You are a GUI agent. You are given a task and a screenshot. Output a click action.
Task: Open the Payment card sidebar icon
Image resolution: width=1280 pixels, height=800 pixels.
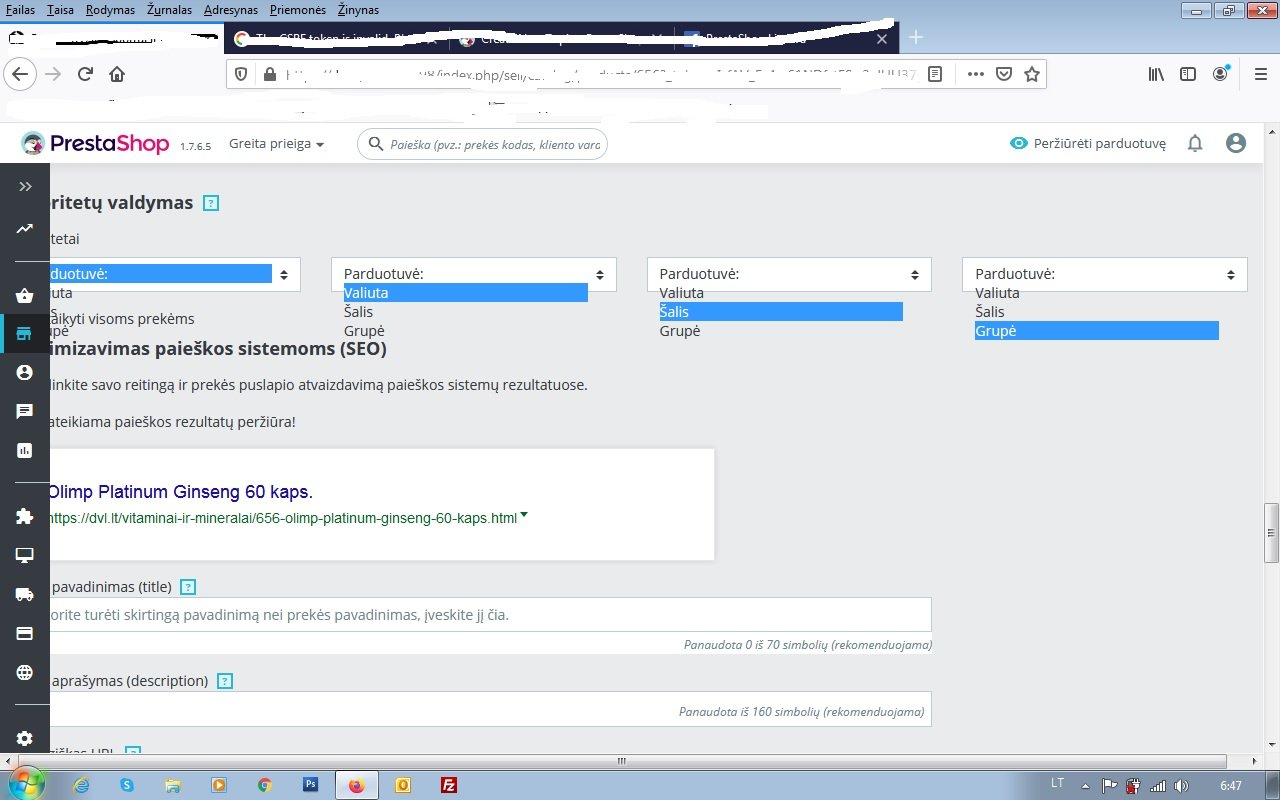[x=25, y=633]
